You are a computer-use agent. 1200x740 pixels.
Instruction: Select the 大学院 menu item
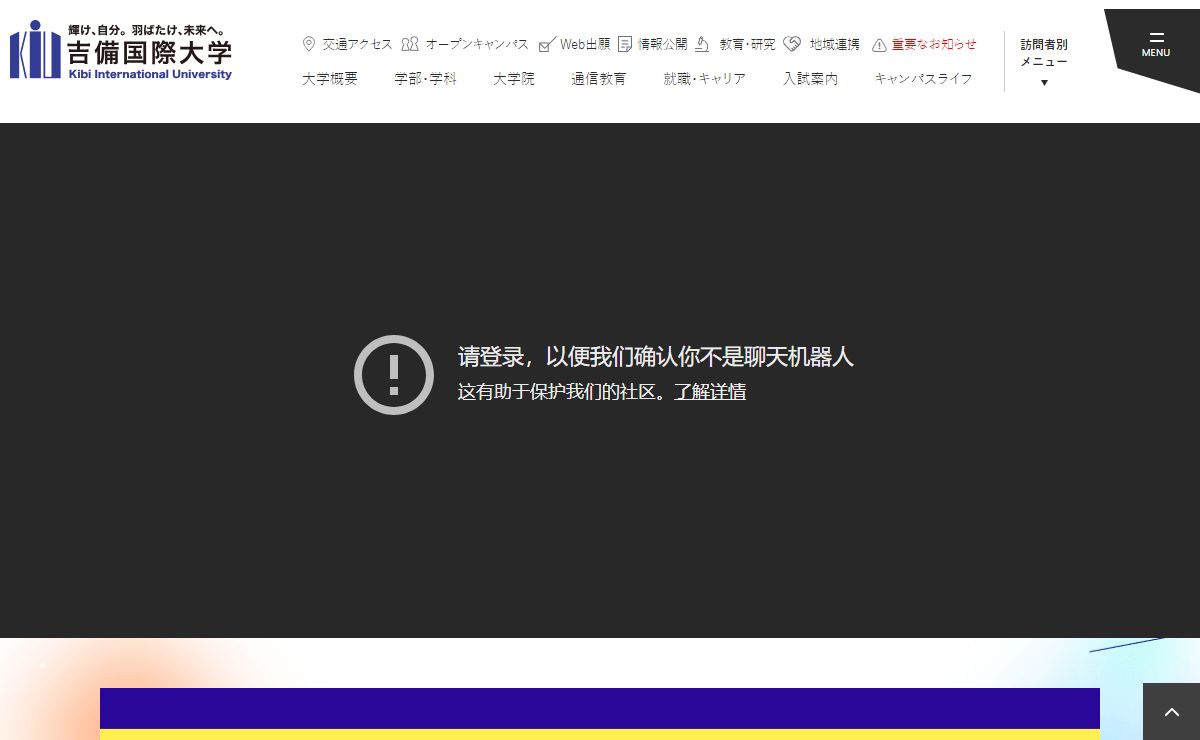coord(514,79)
